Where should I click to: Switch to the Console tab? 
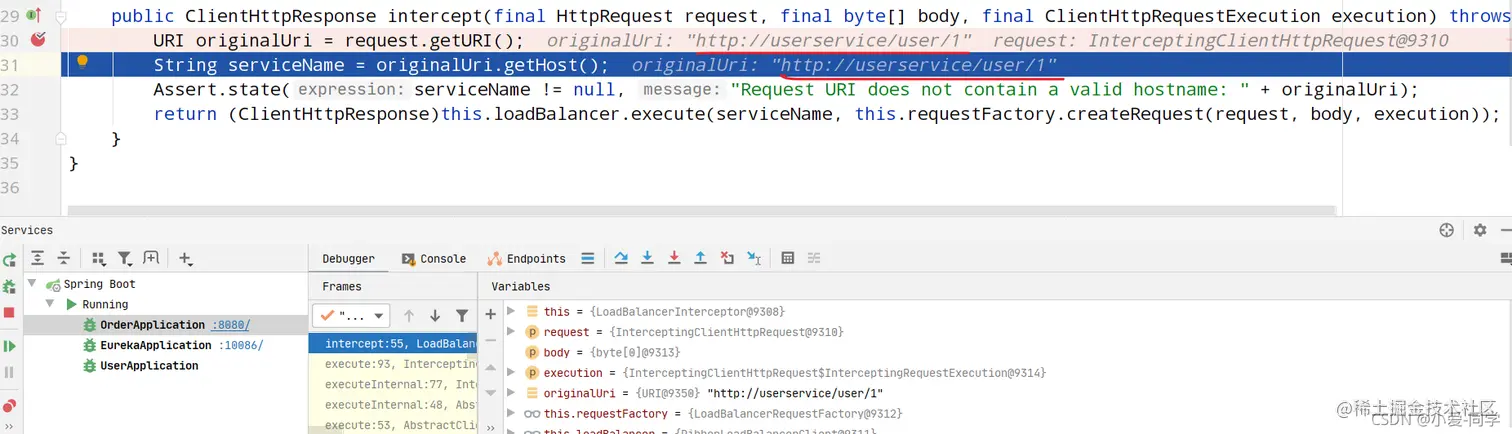click(x=434, y=258)
